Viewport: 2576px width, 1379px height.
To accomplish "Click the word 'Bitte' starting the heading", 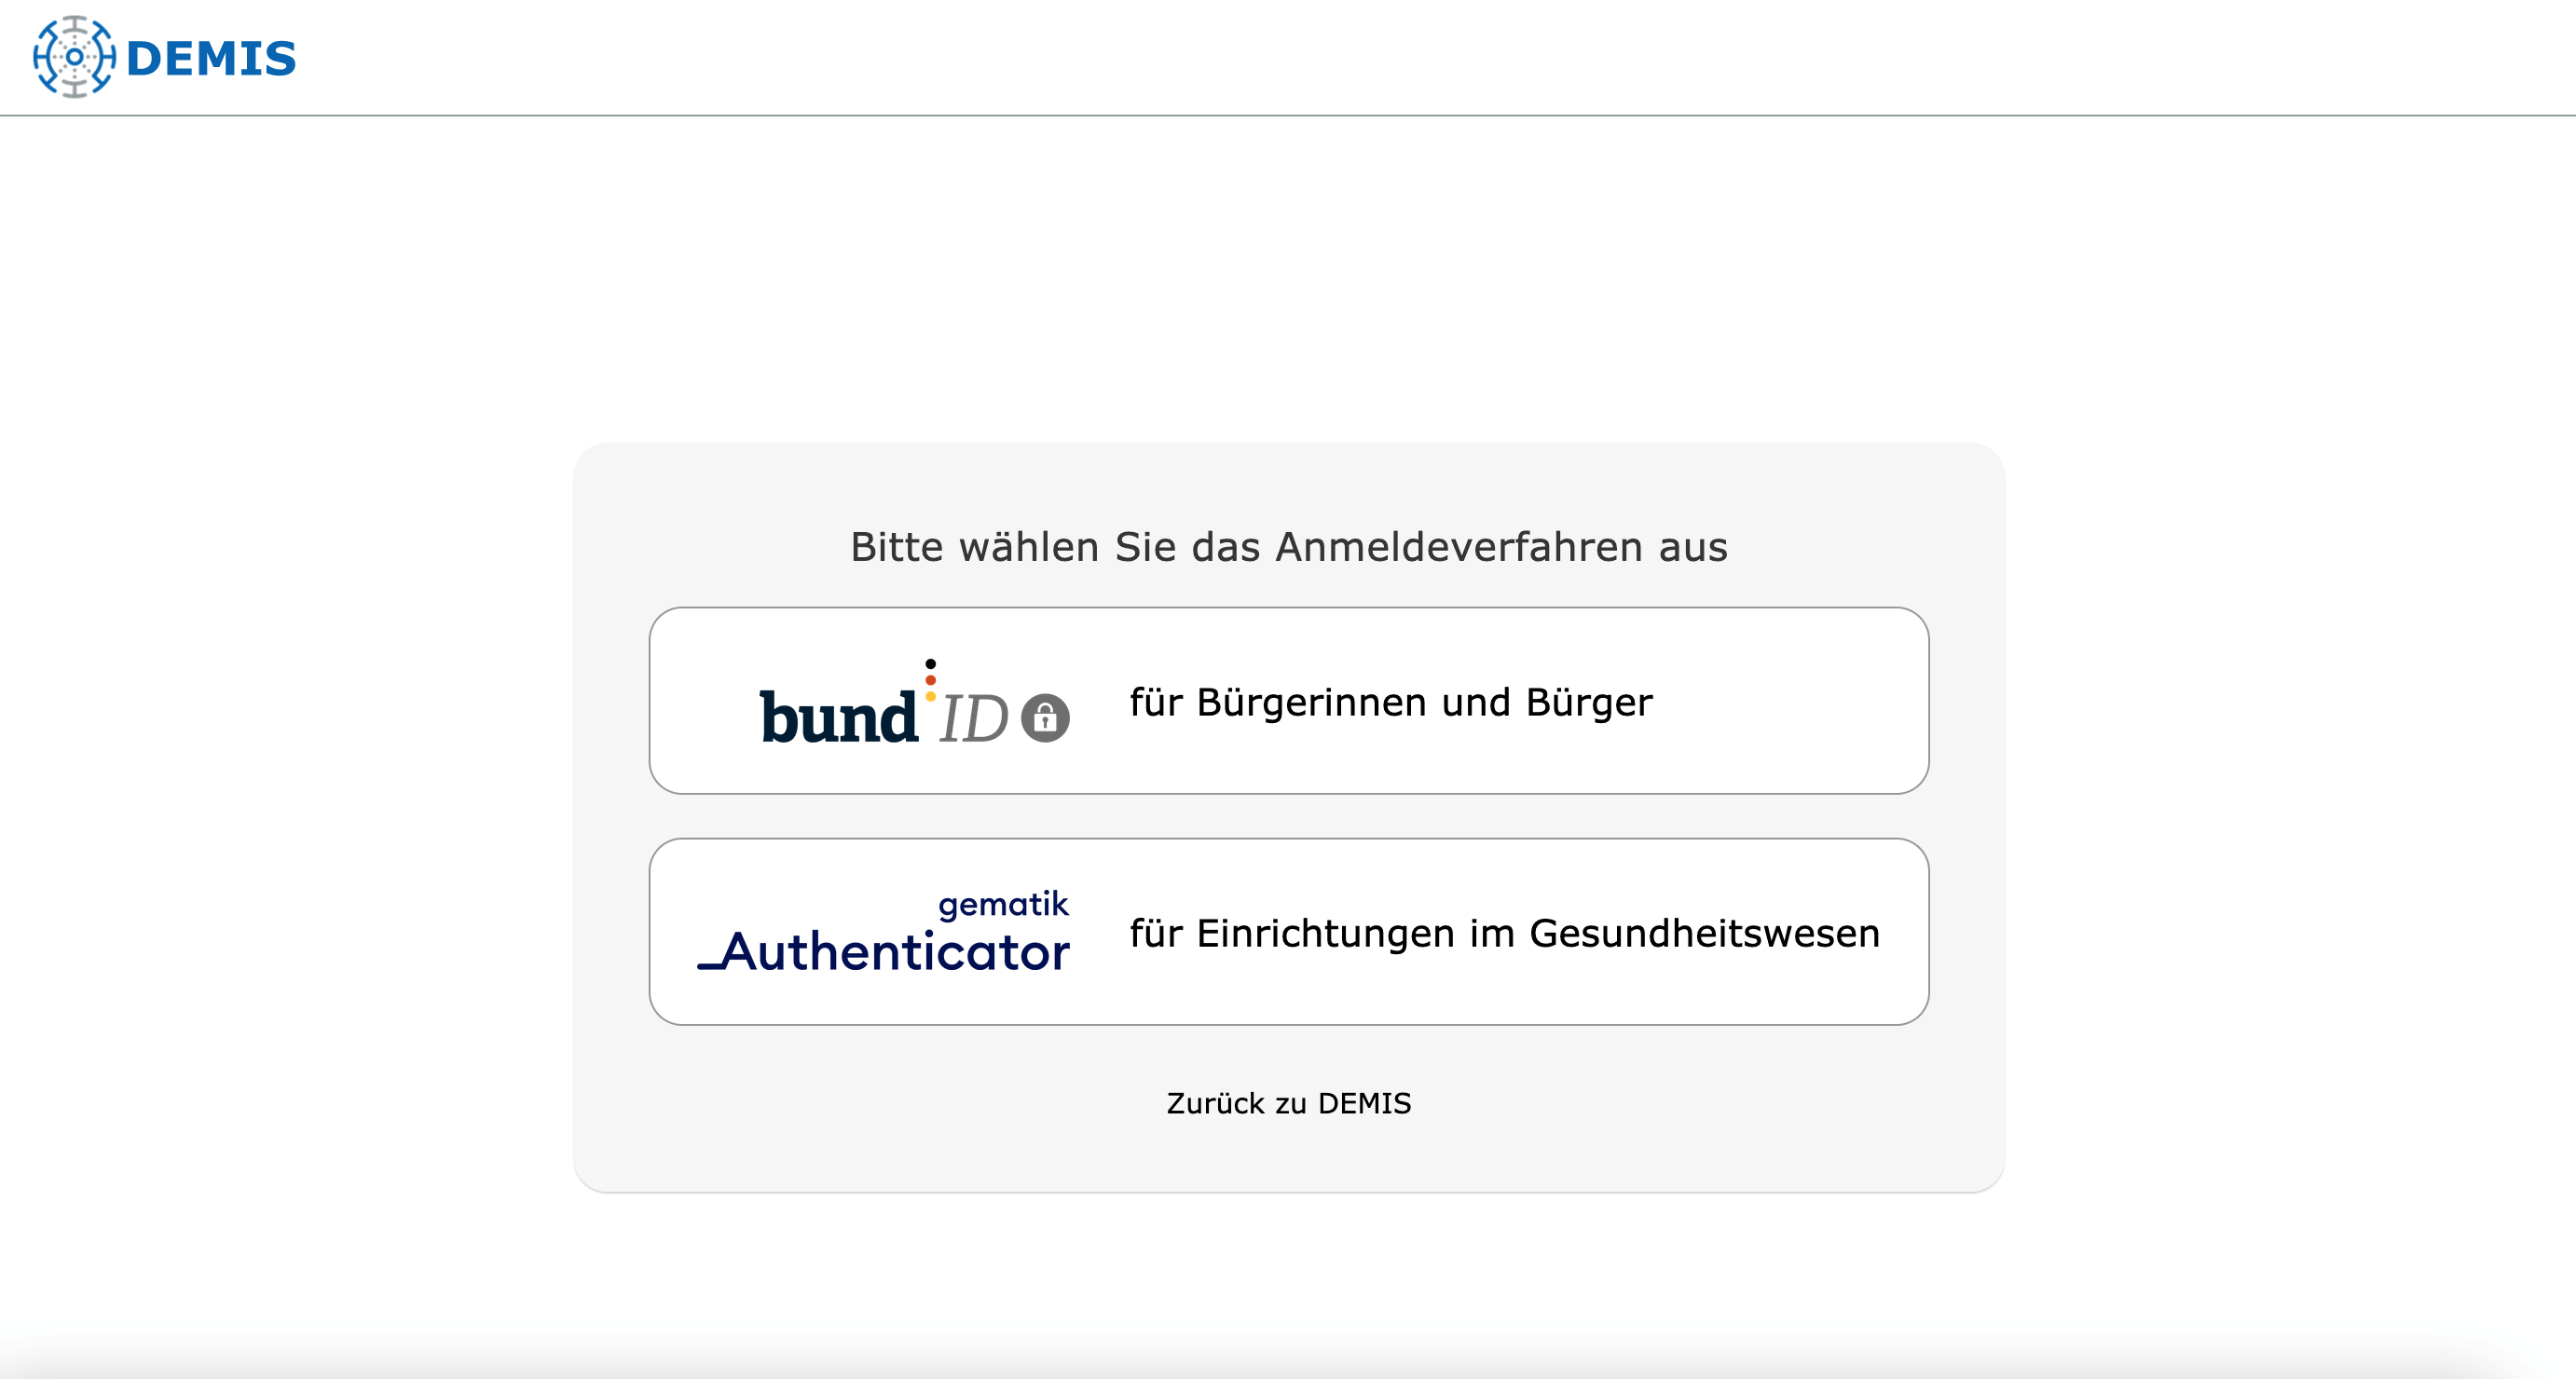I will click(x=896, y=547).
